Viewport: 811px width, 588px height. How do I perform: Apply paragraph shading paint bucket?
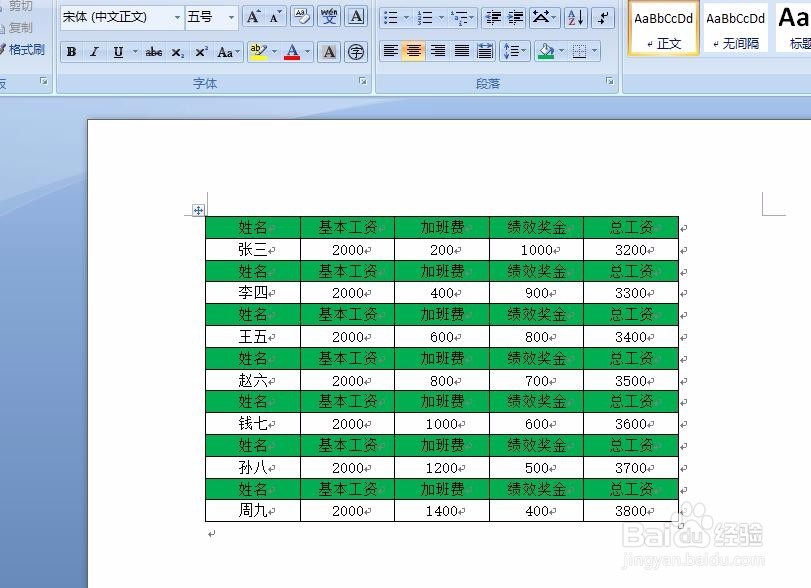[x=546, y=51]
